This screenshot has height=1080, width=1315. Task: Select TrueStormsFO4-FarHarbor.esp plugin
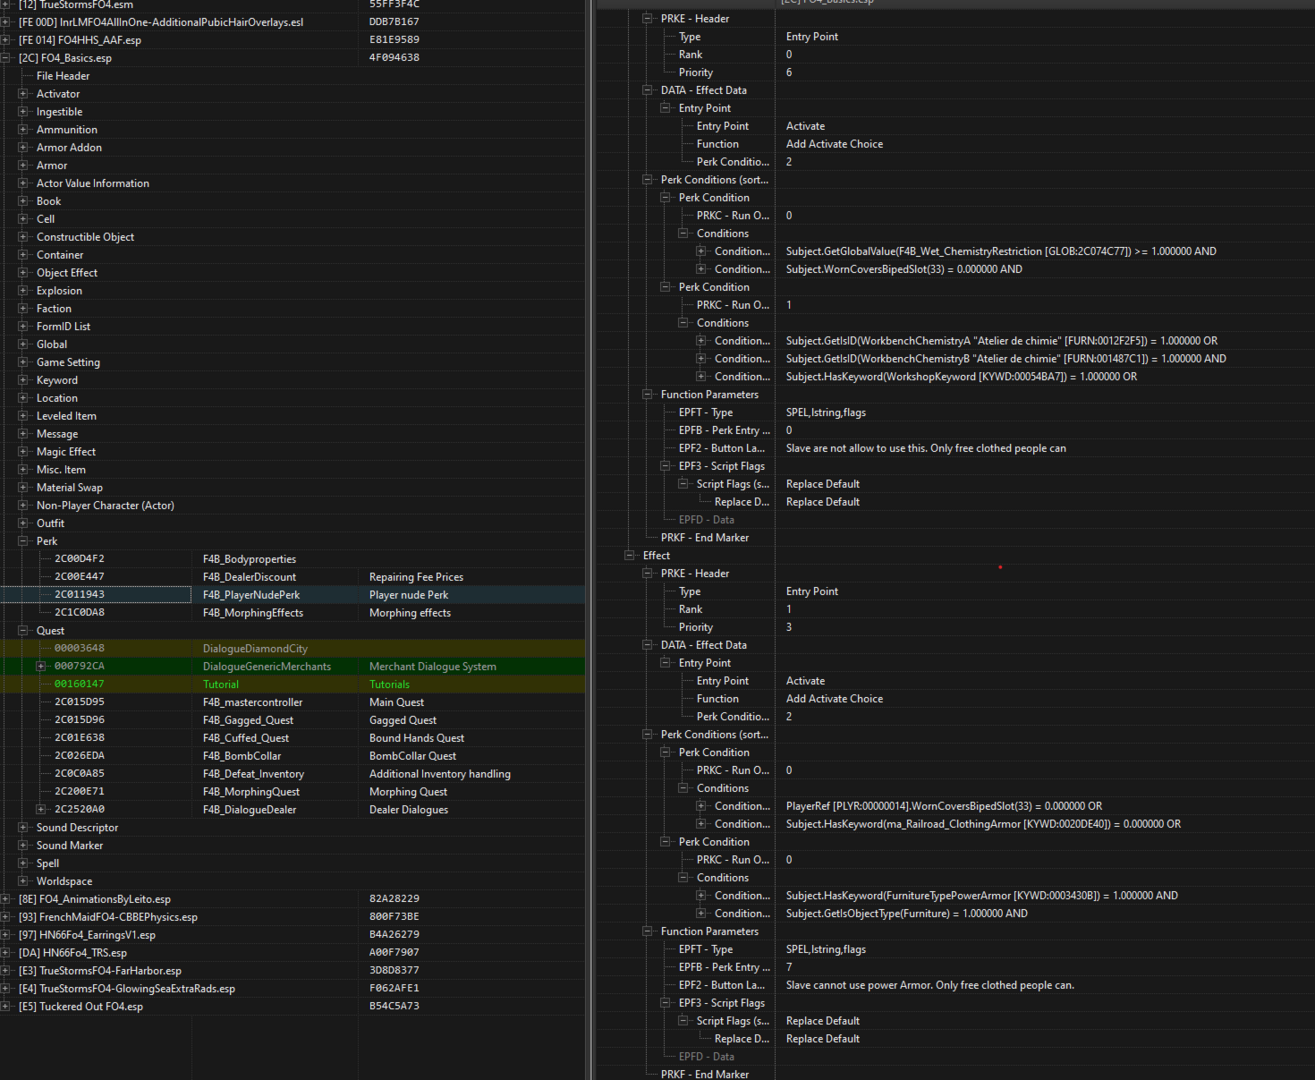[x=100, y=971]
